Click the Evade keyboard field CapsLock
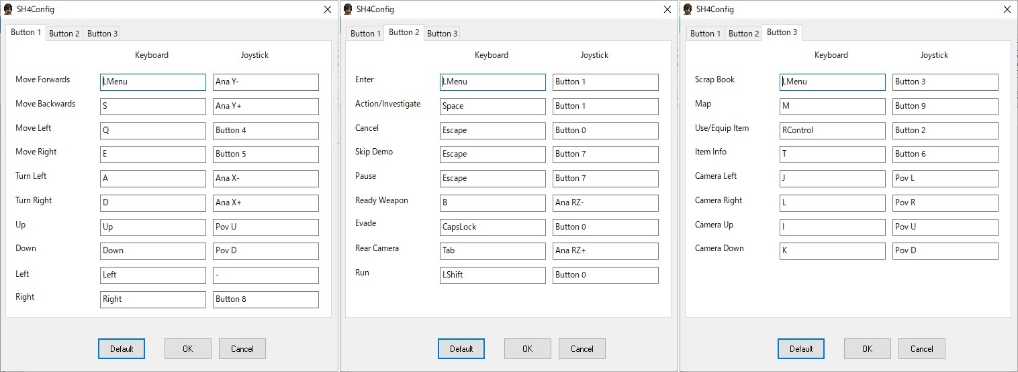 pyautogui.click(x=493, y=227)
